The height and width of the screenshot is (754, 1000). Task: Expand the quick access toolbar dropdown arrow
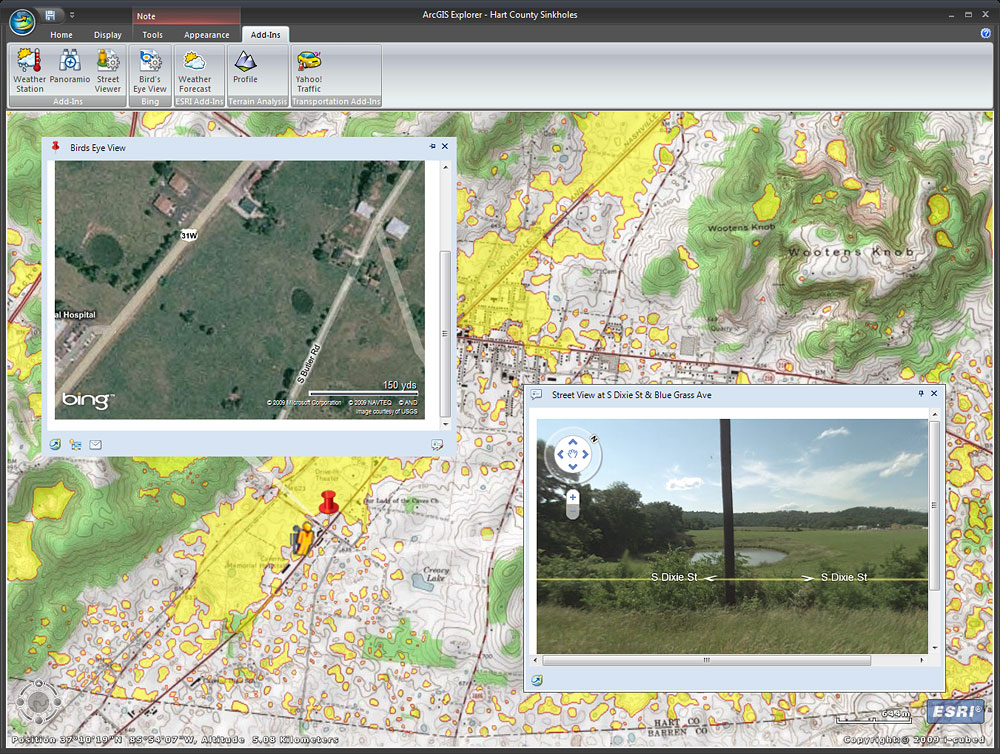point(72,15)
